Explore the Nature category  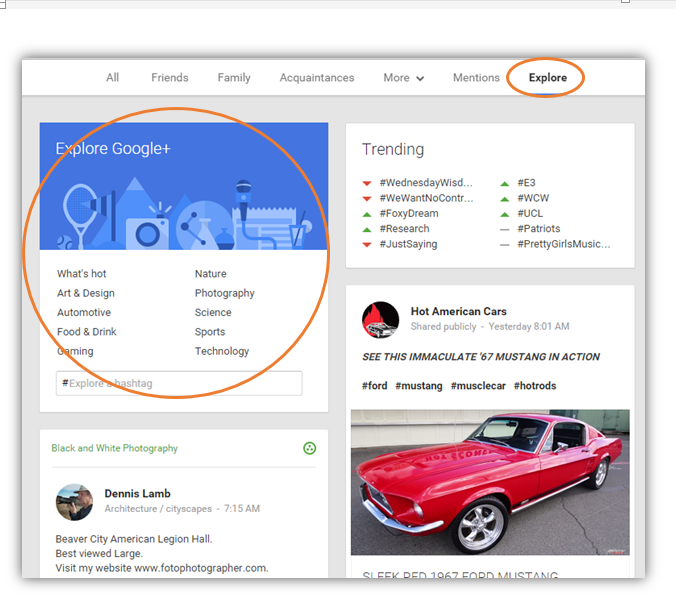pos(210,274)
